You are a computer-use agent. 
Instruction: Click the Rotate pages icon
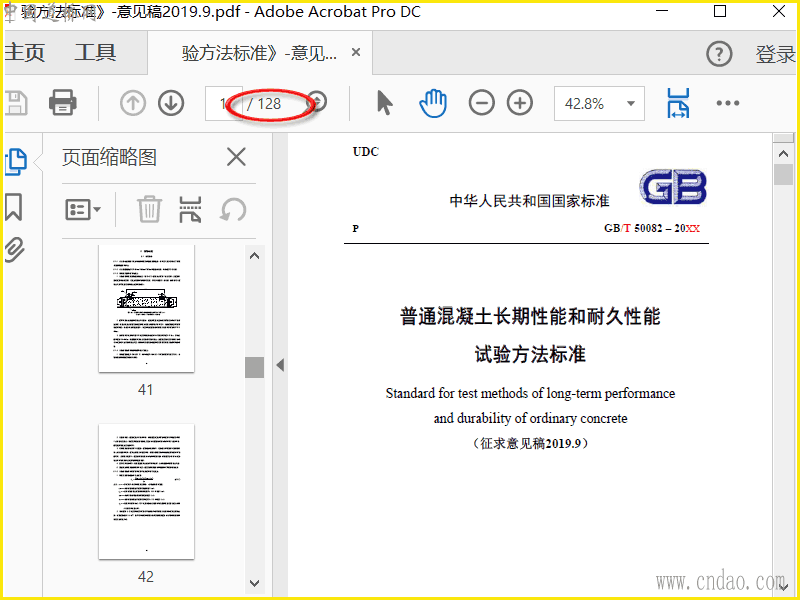click(233, 210)
